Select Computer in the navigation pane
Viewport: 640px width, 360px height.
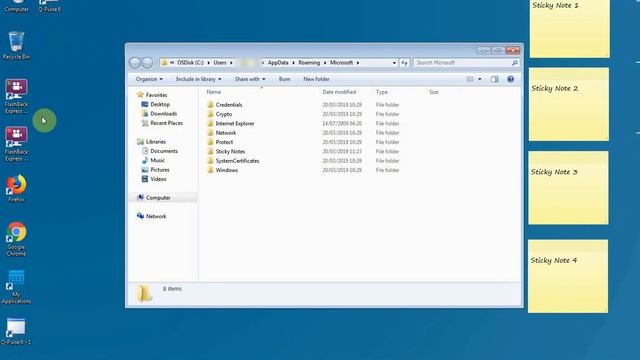pos(158,198)
